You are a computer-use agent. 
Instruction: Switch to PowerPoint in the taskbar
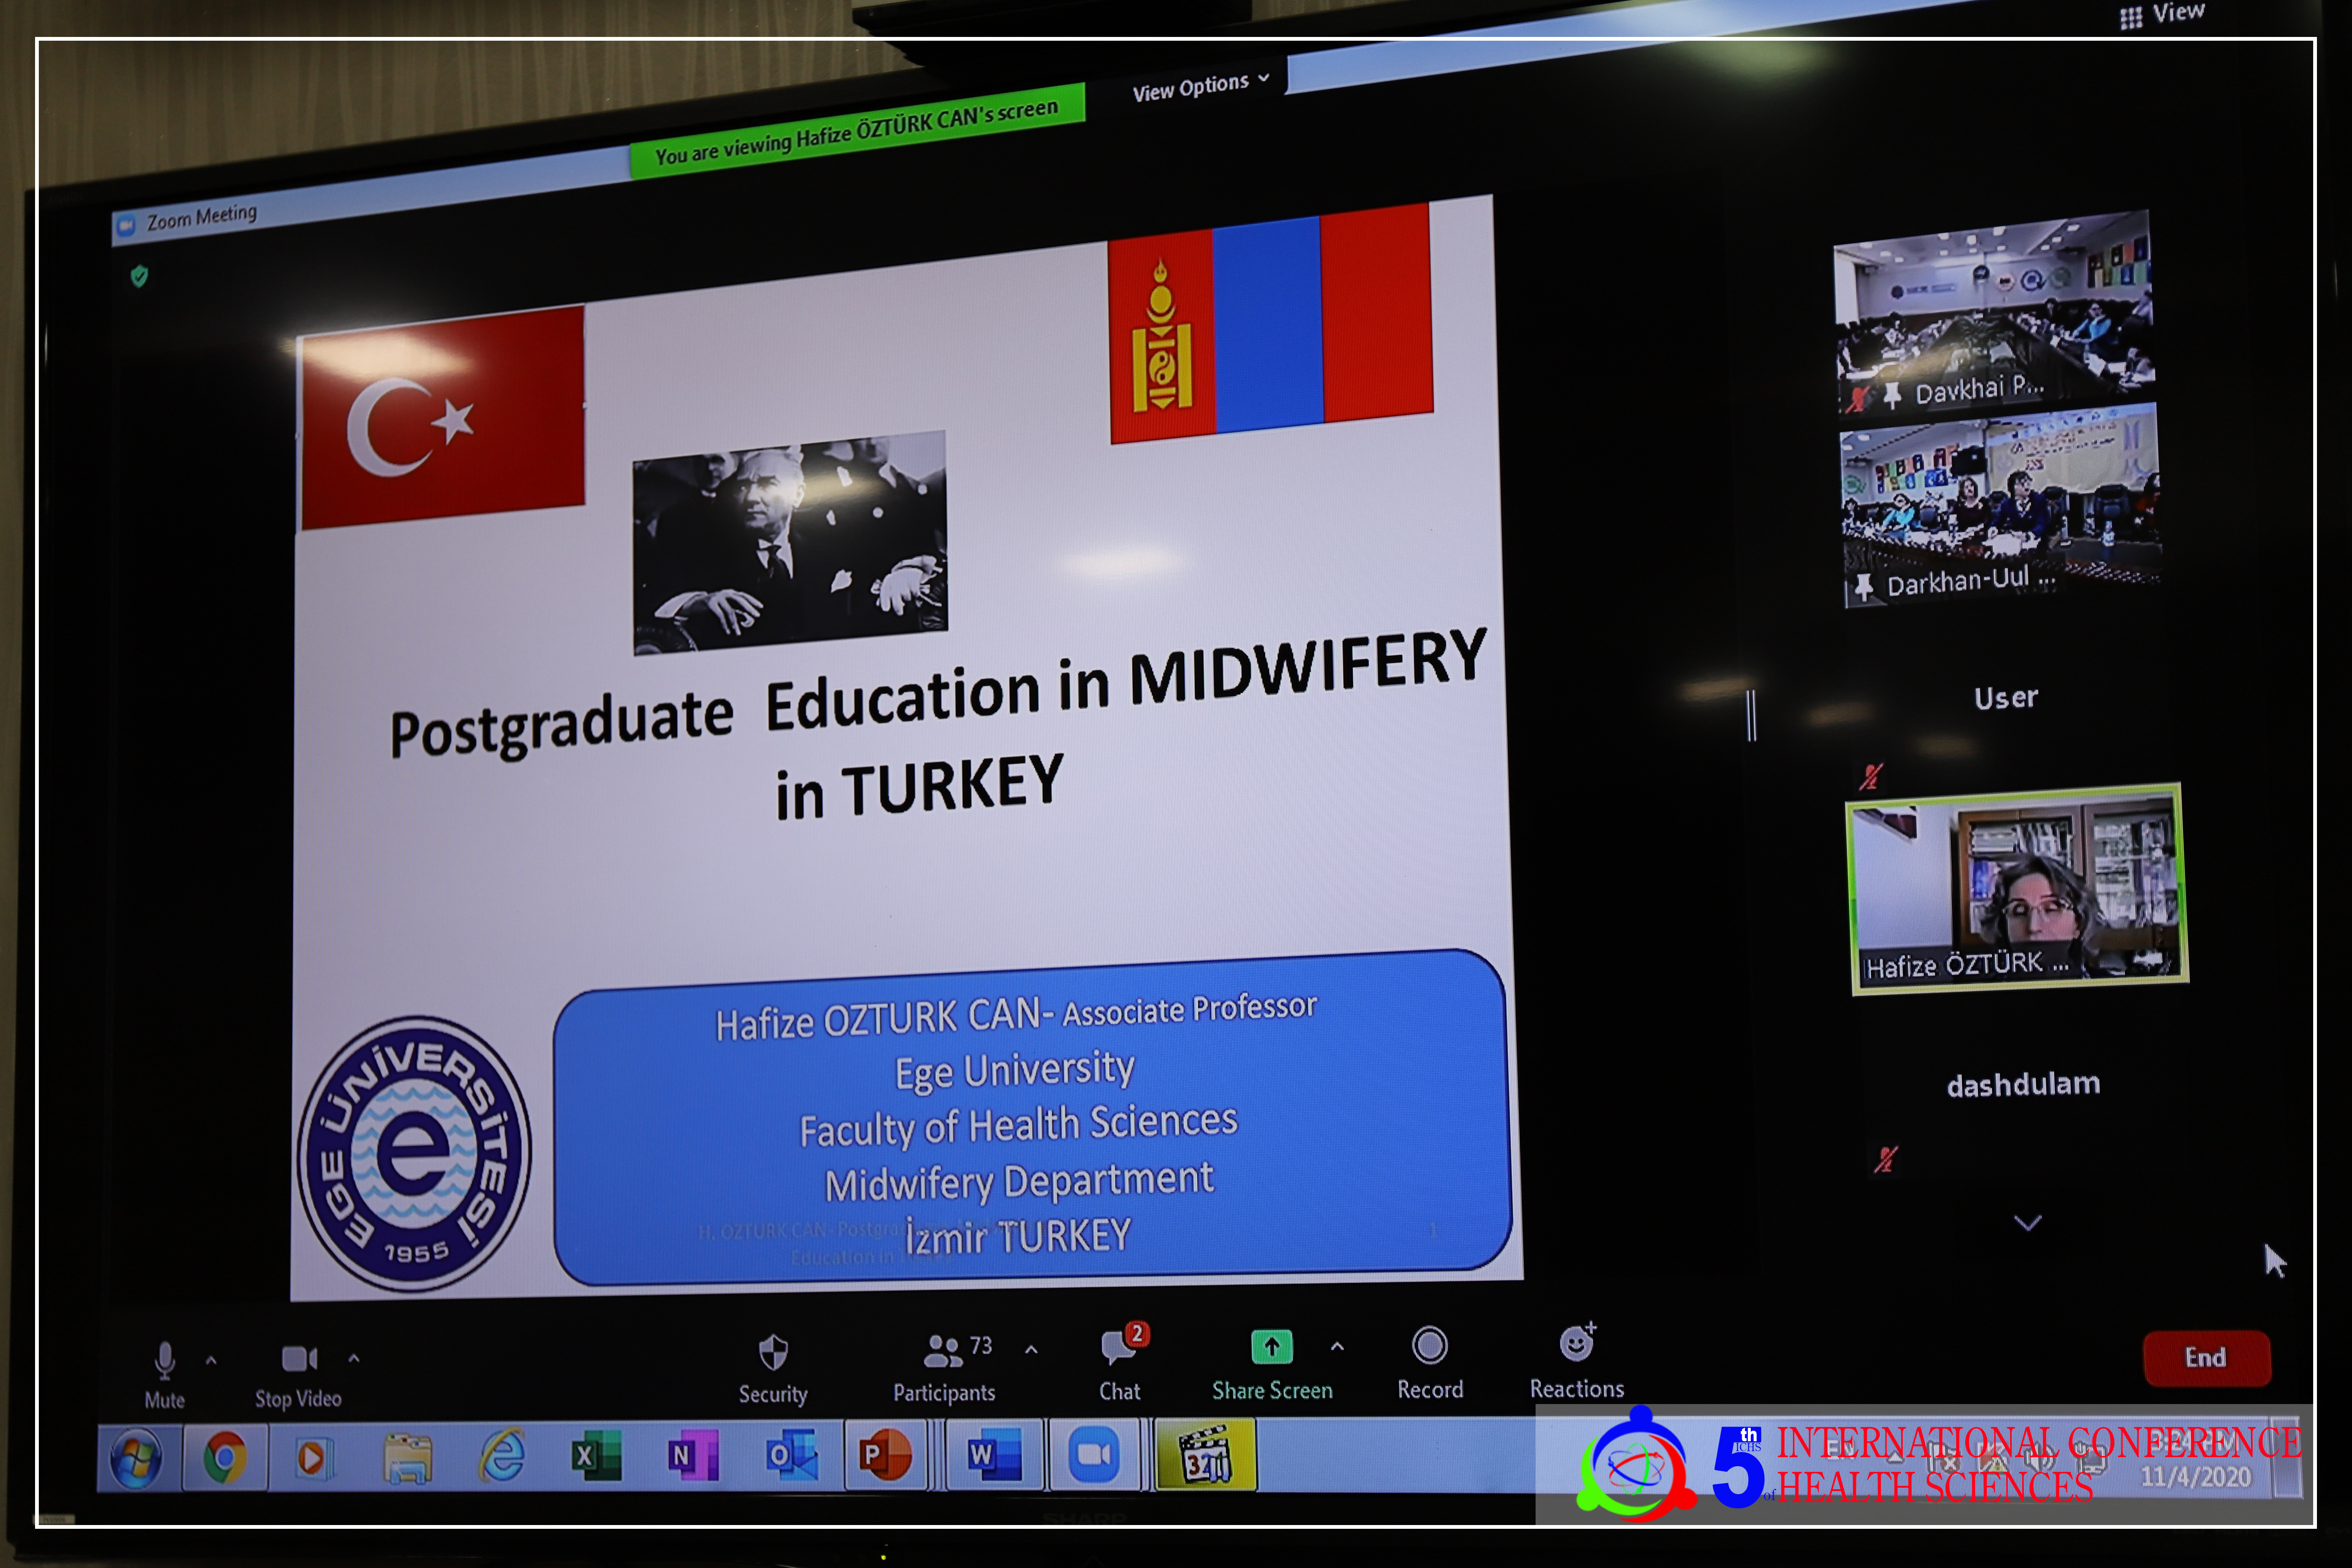point(886,1454)
